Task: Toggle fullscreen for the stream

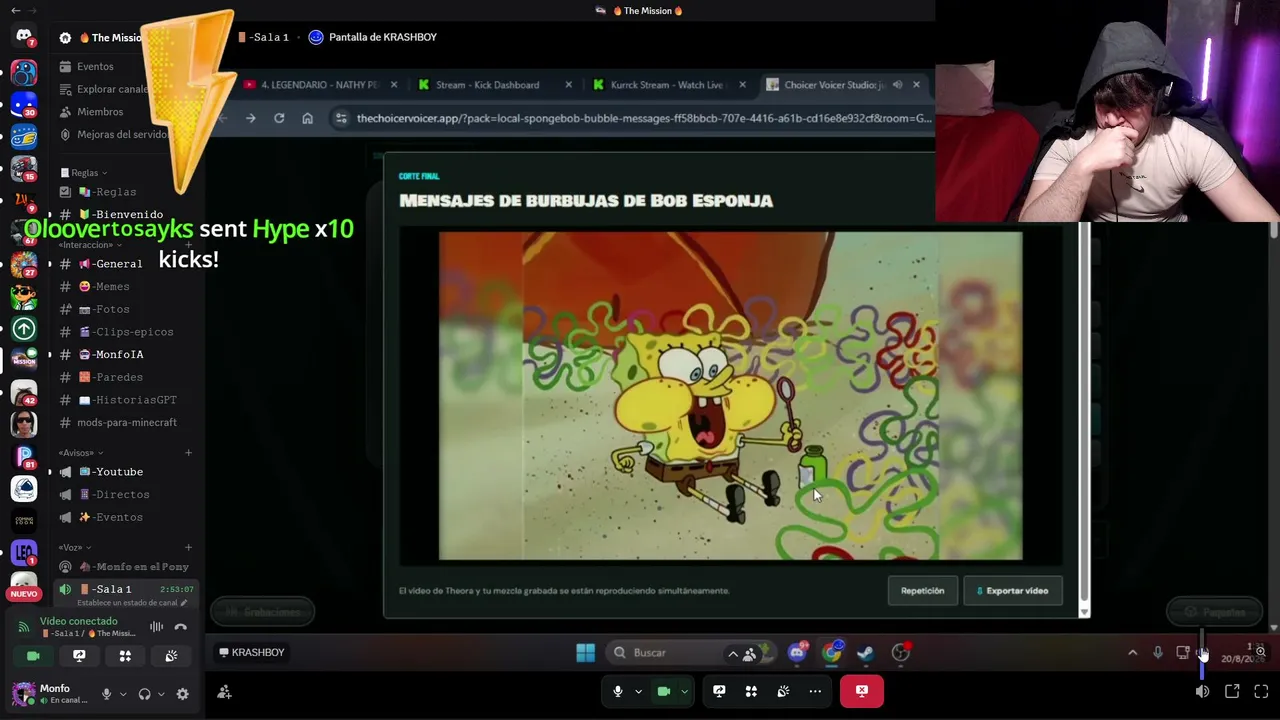Action: (x=1261, y=691)
